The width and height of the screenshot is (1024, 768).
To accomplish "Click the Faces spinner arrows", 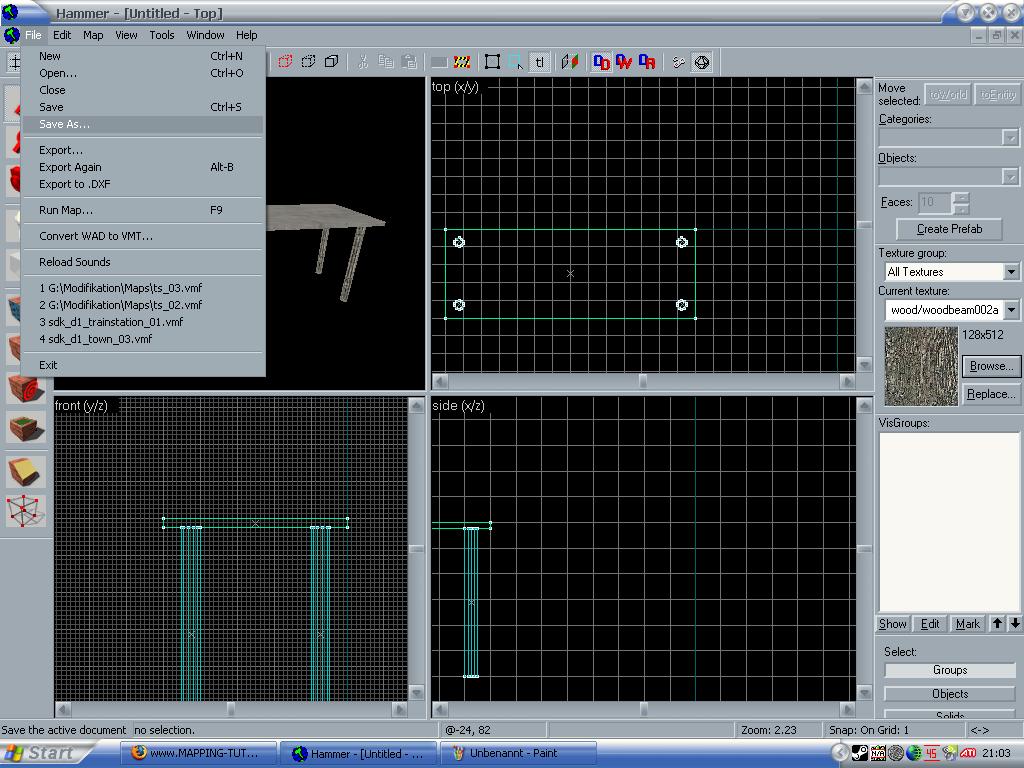I will 961,203.
